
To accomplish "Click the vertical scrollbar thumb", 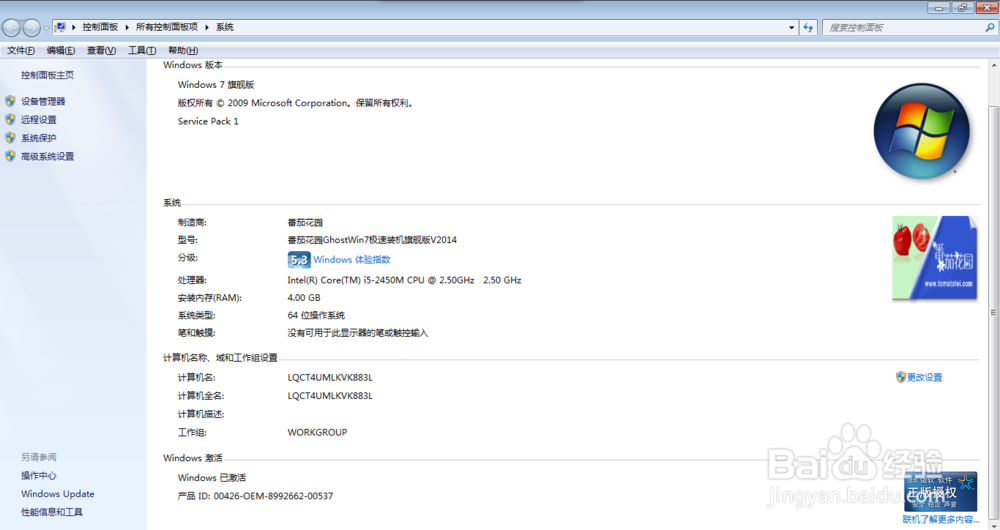I will [994, 313].
